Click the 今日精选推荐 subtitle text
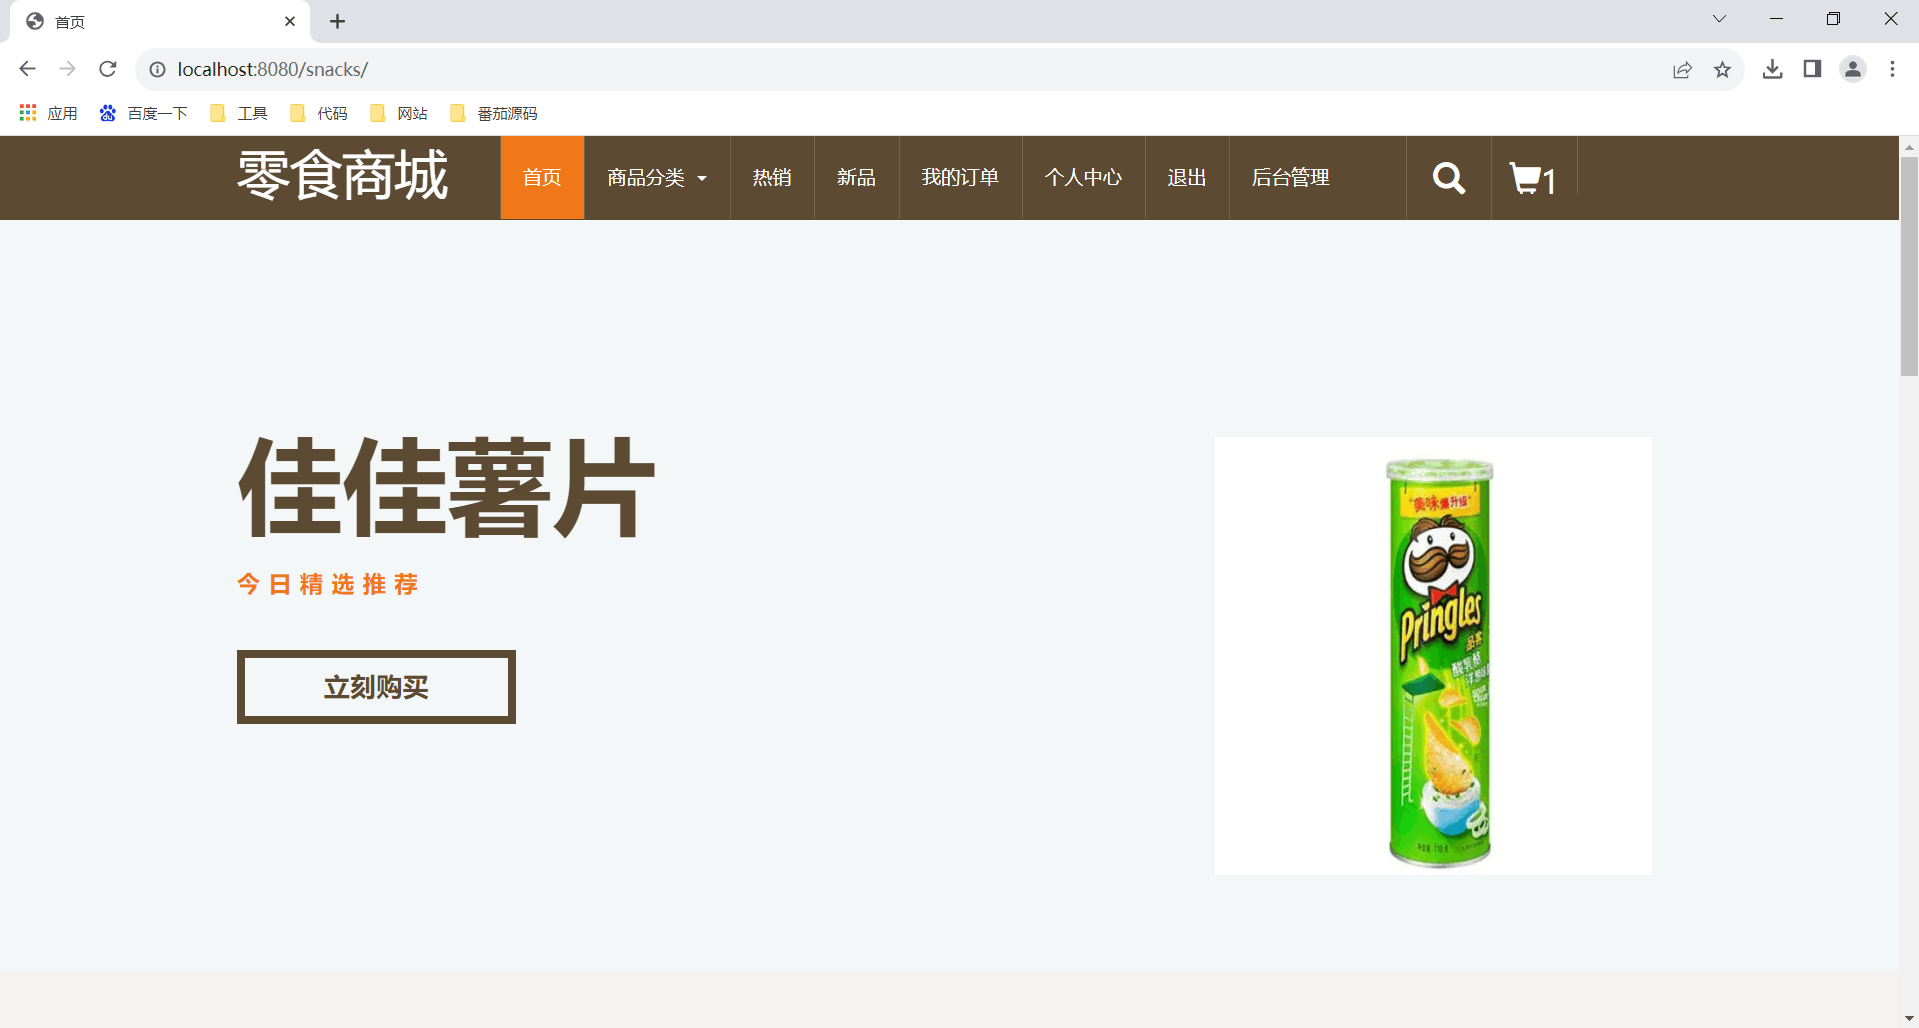The height and width of the screenshot is (1028, 1919). coord(328,584)
